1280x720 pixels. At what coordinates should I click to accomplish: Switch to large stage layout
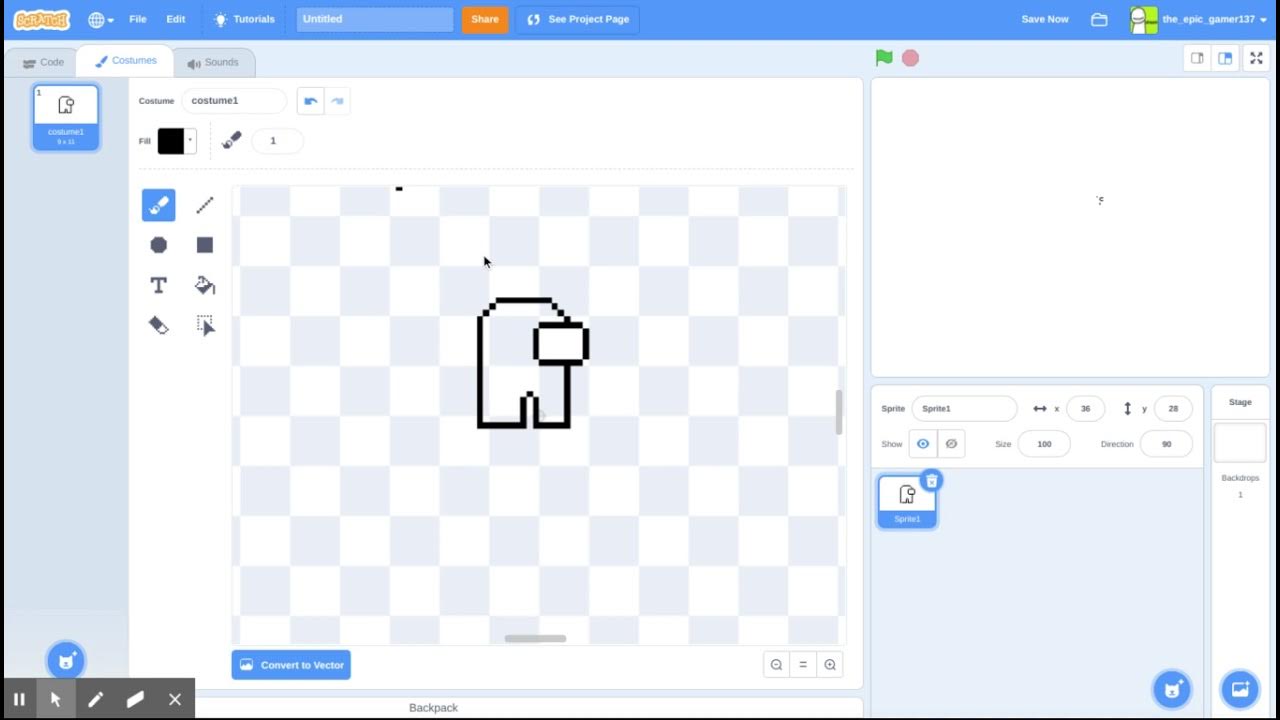point(1224,58)
